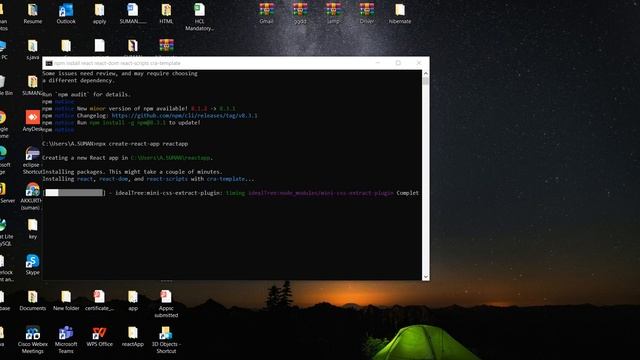Select the AnyDesk desktop icon

pyautogui.click(x=32, y=121)
